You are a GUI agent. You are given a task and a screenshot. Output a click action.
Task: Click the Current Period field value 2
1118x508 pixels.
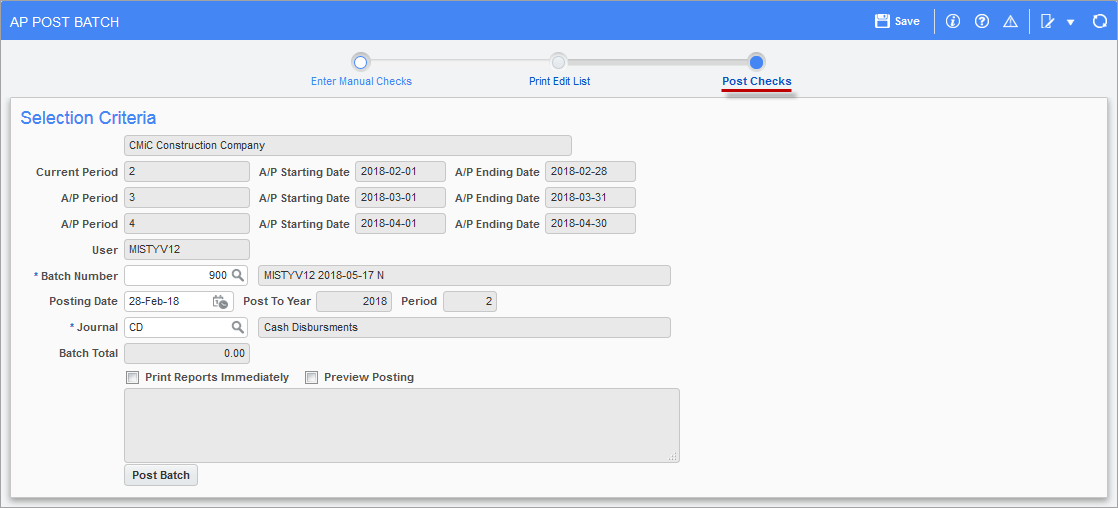(x=187, y=171)
